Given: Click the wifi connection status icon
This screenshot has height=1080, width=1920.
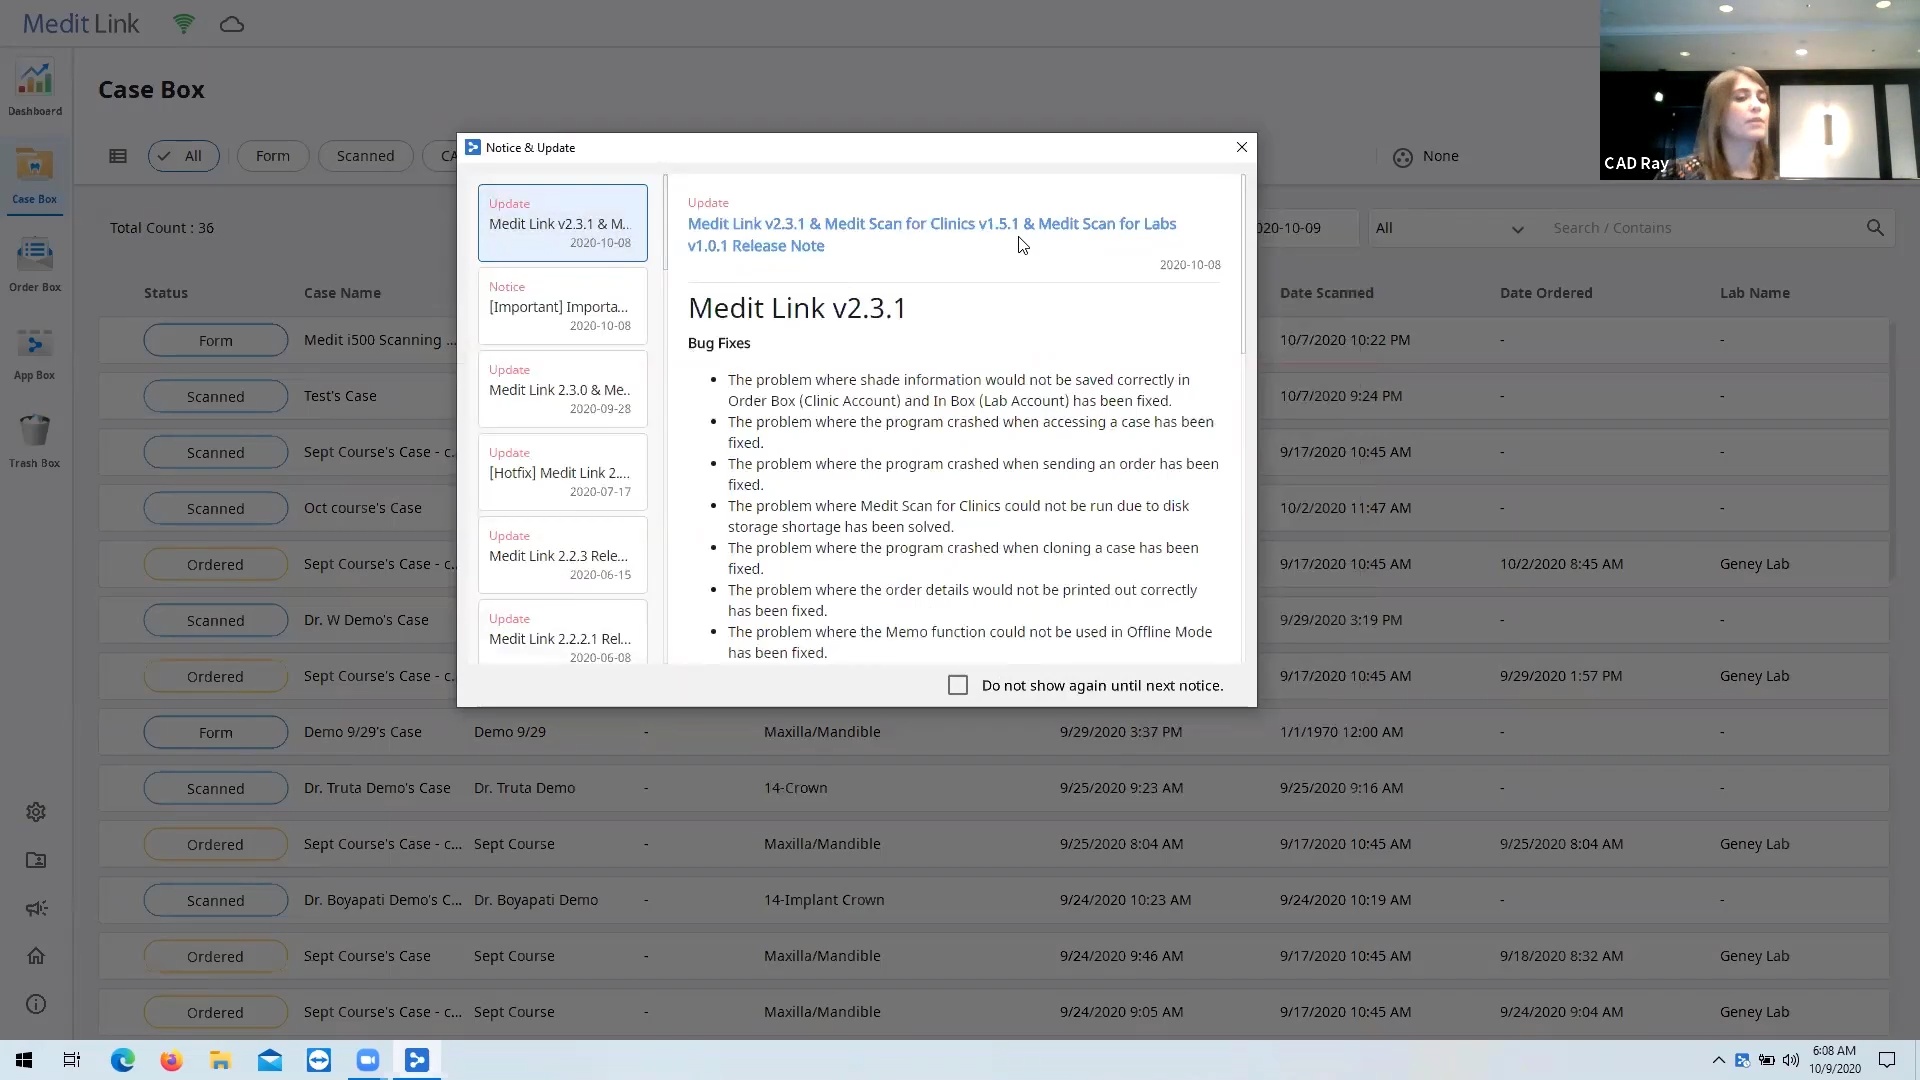Looking at the screenshot, I should [184, 24].
